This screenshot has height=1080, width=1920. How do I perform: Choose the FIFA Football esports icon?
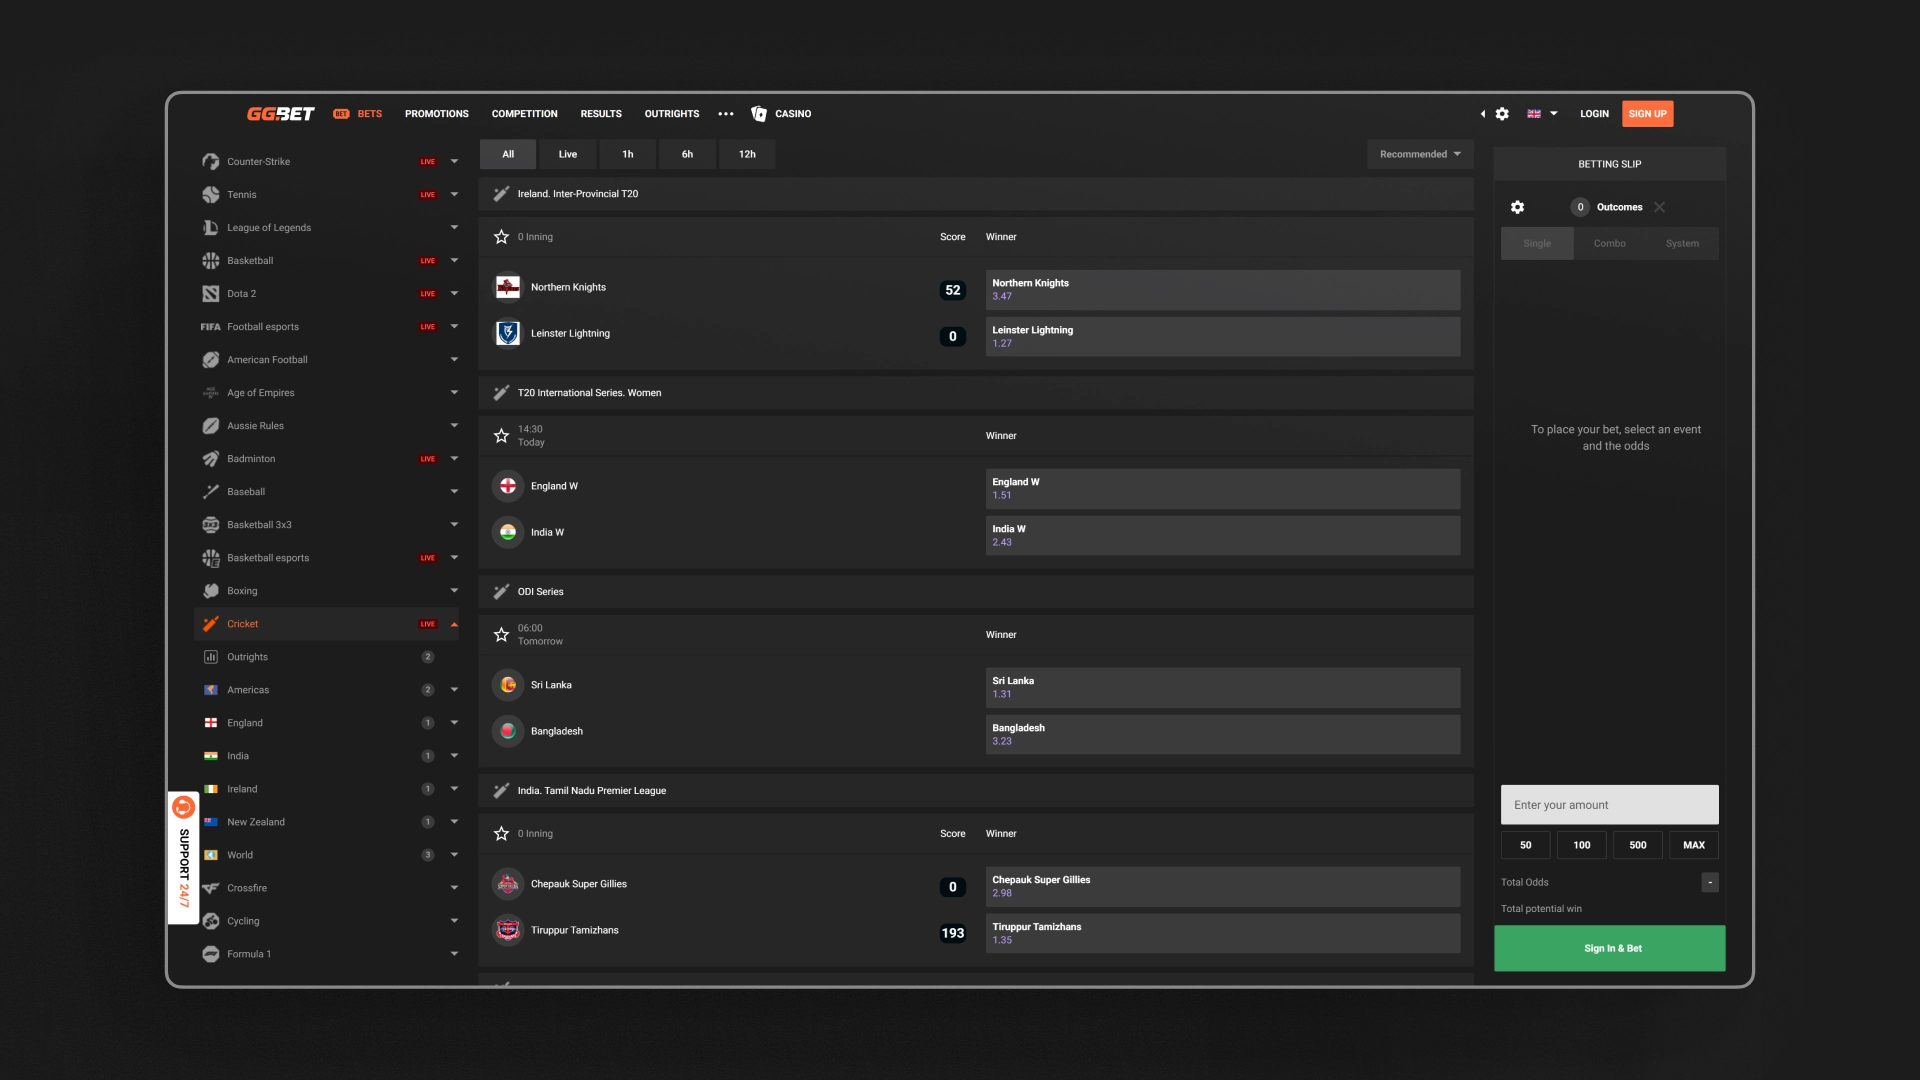211,326
